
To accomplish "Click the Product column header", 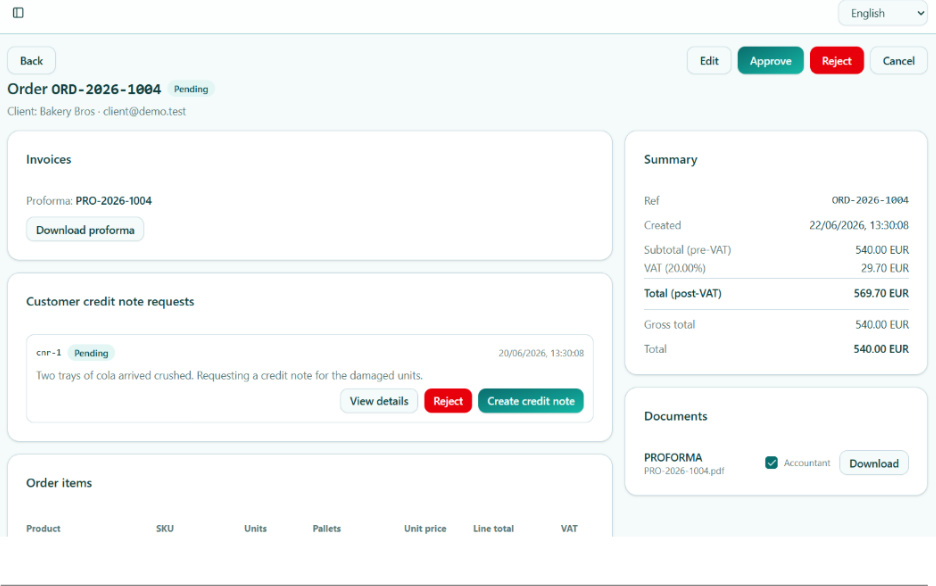I will (43, 528).
